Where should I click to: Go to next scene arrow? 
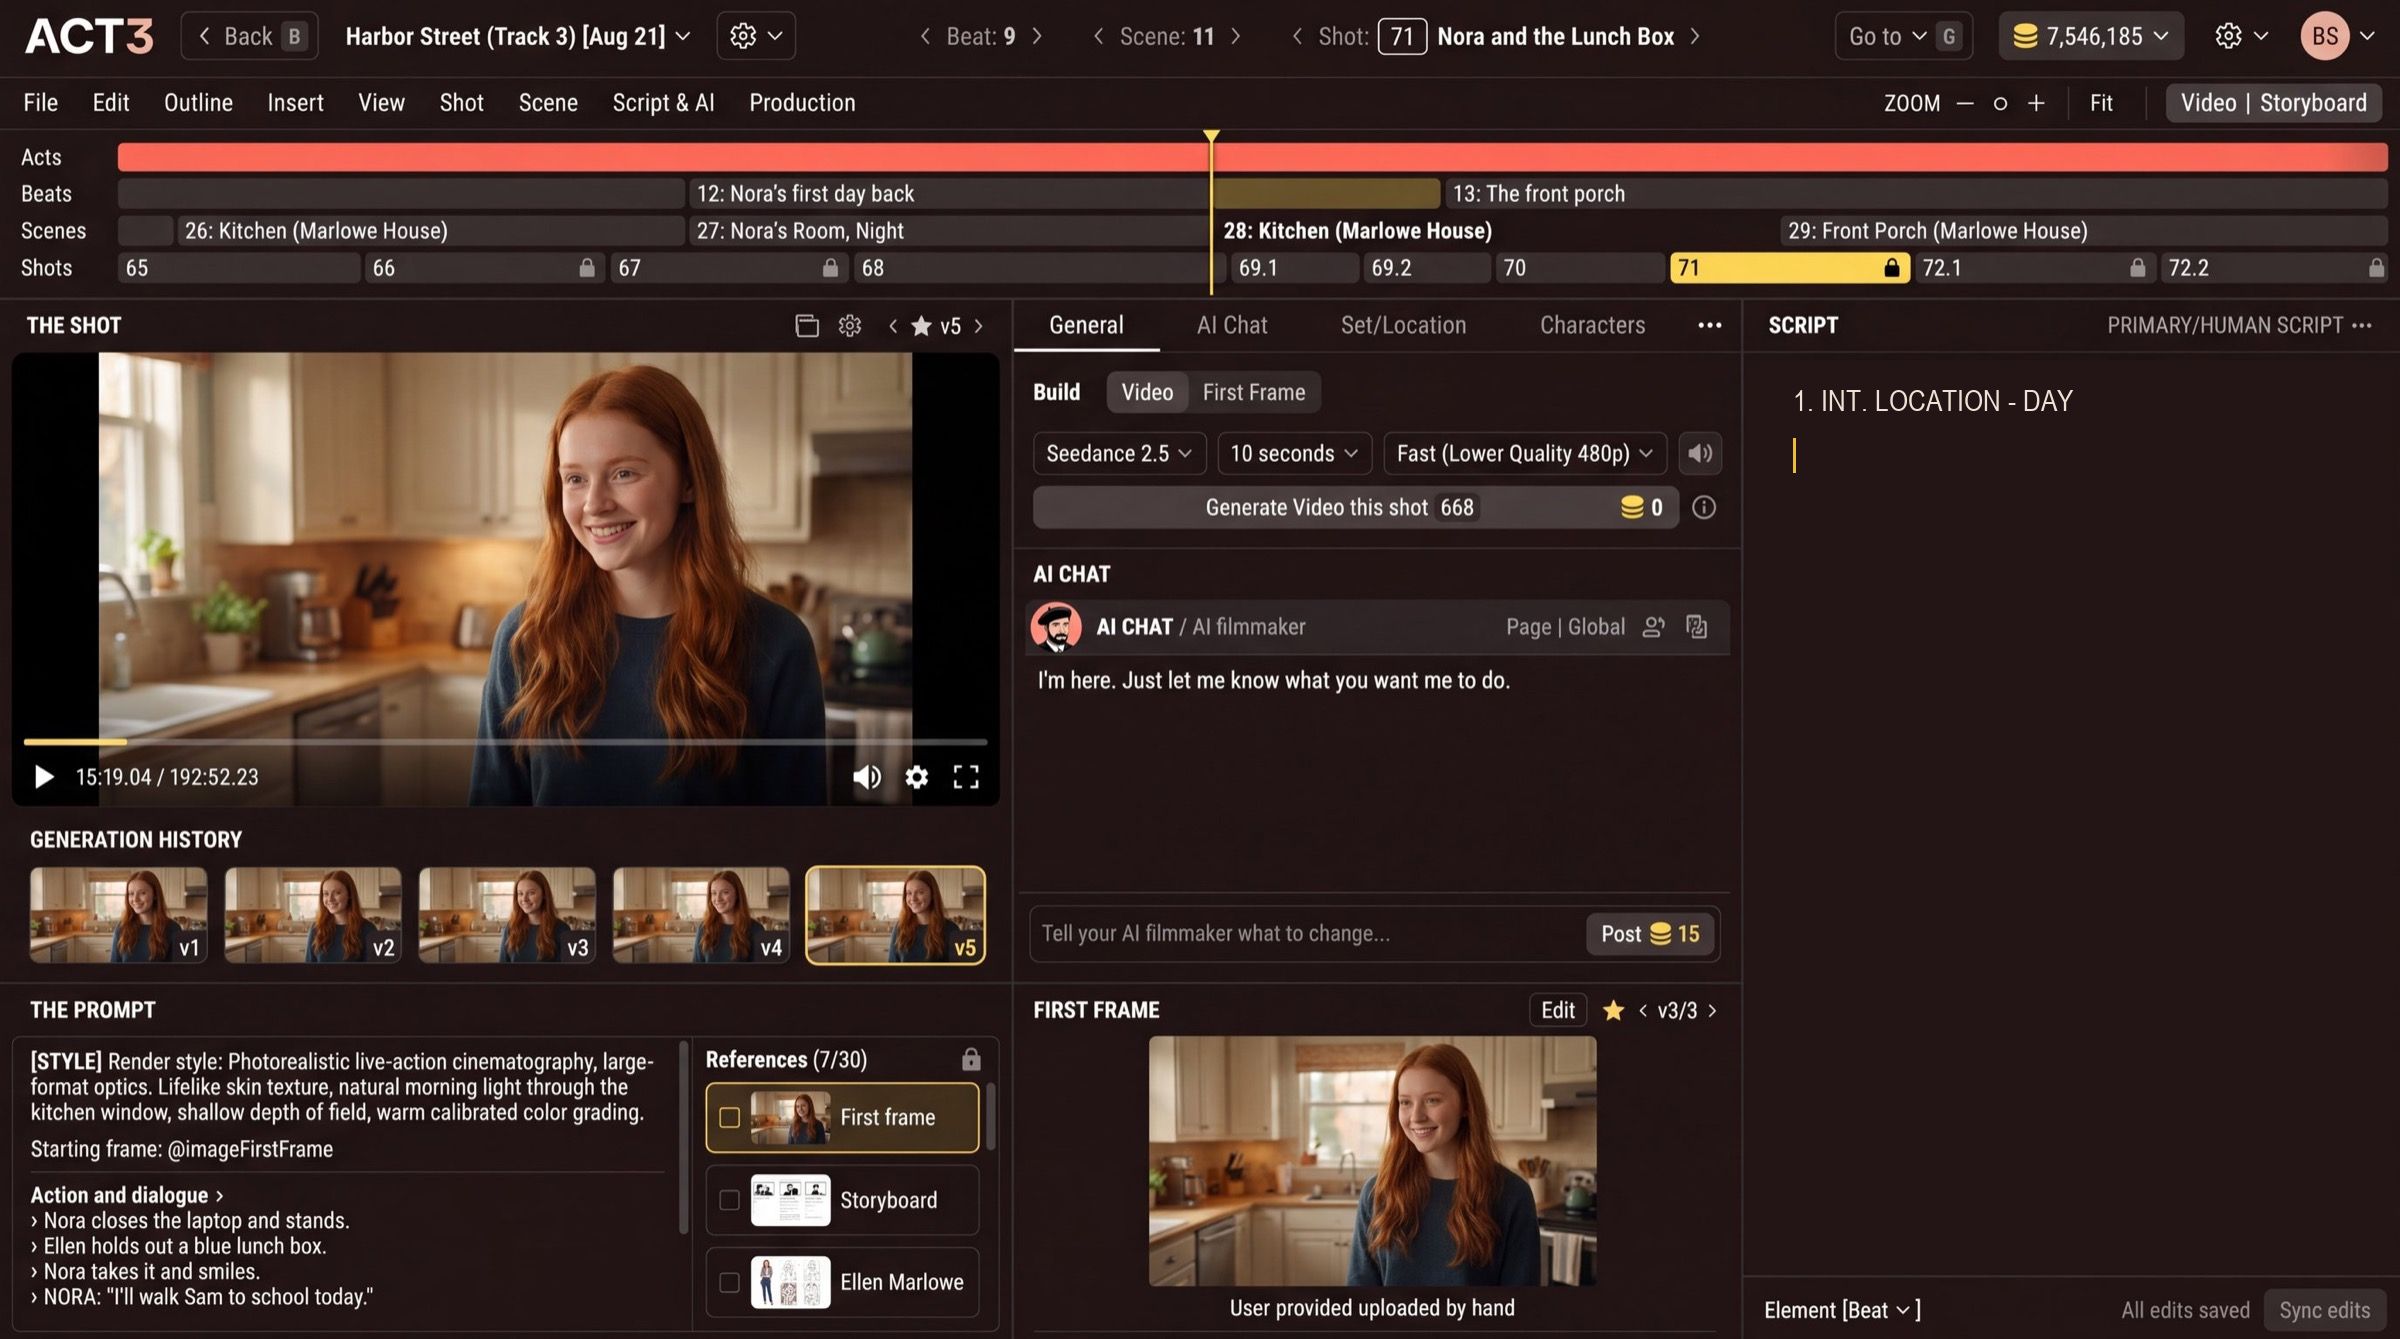click(x=1235, y=37)
